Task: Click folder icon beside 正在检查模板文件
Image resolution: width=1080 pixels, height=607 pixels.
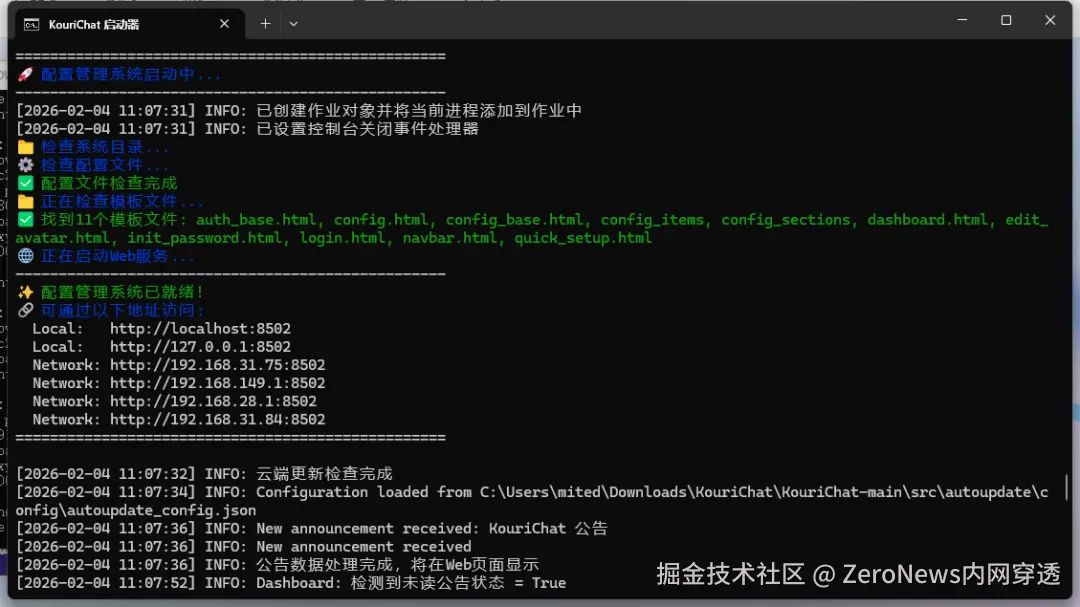Action: point(25,201)
